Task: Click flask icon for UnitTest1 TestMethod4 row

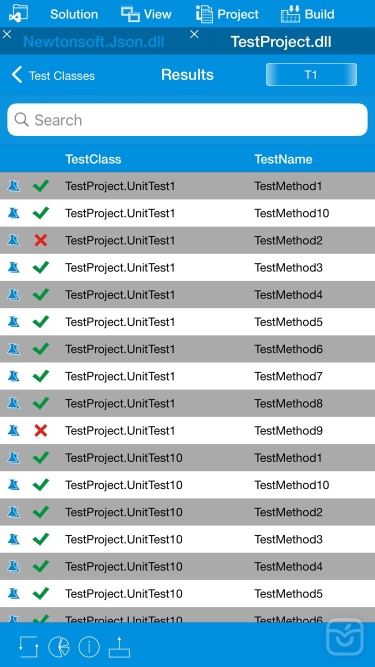Action: 14,294
